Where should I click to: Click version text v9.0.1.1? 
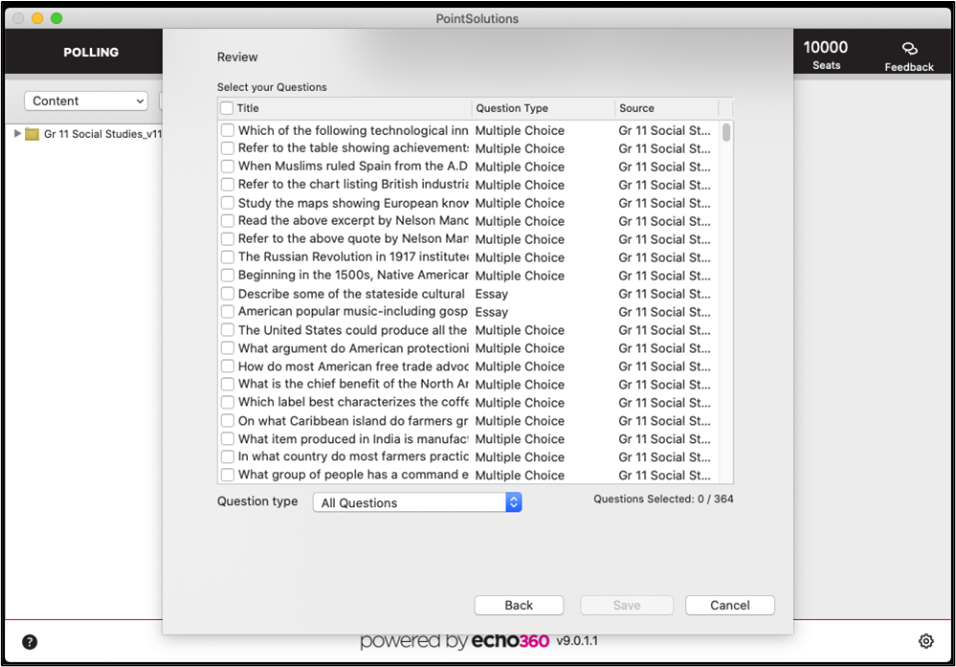pos(577,641)
